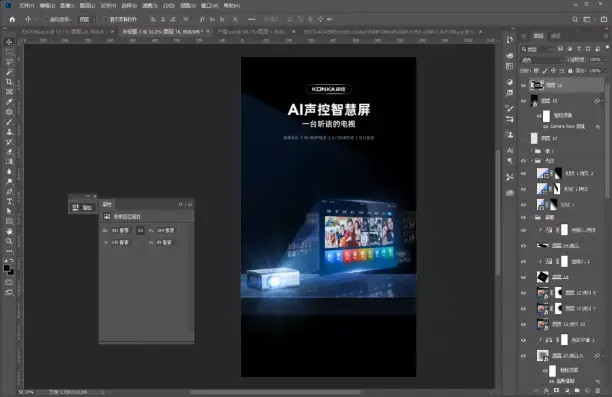Click the lock-all icon in Layers panel
This screenshot has width=612, height=397.
tap(570, 71)
